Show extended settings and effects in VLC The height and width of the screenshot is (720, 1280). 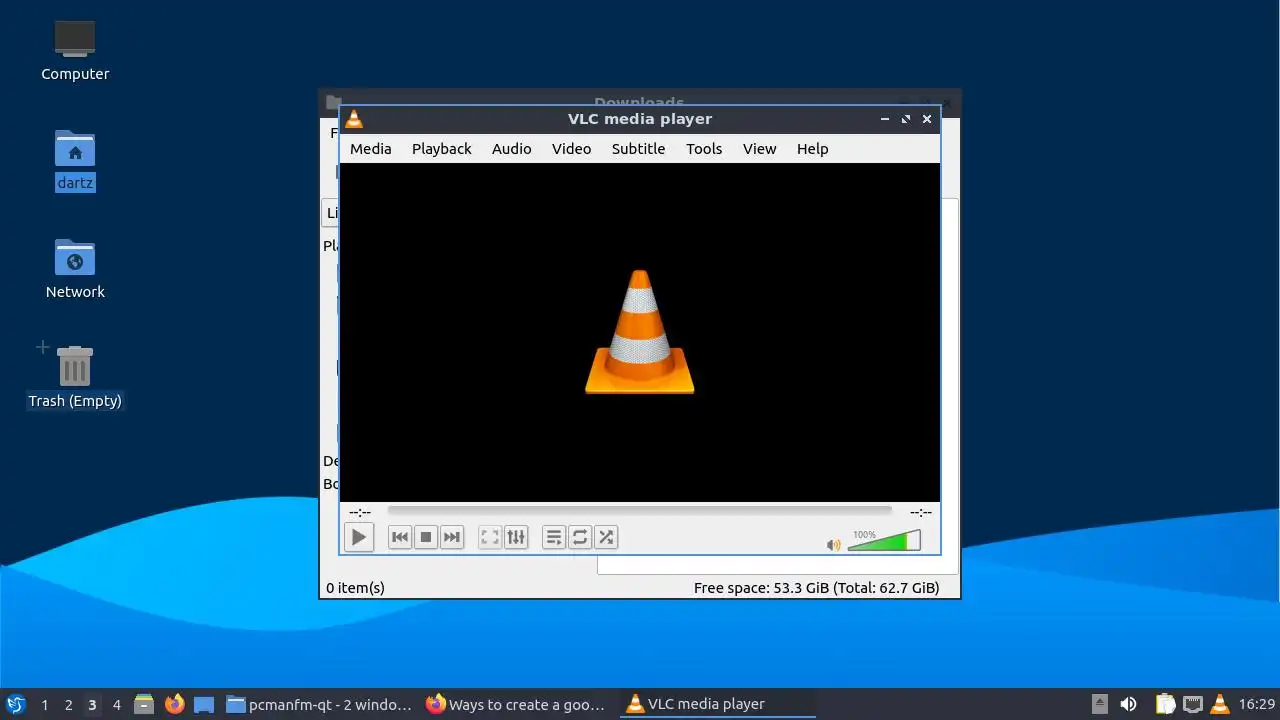click(516, 537)
